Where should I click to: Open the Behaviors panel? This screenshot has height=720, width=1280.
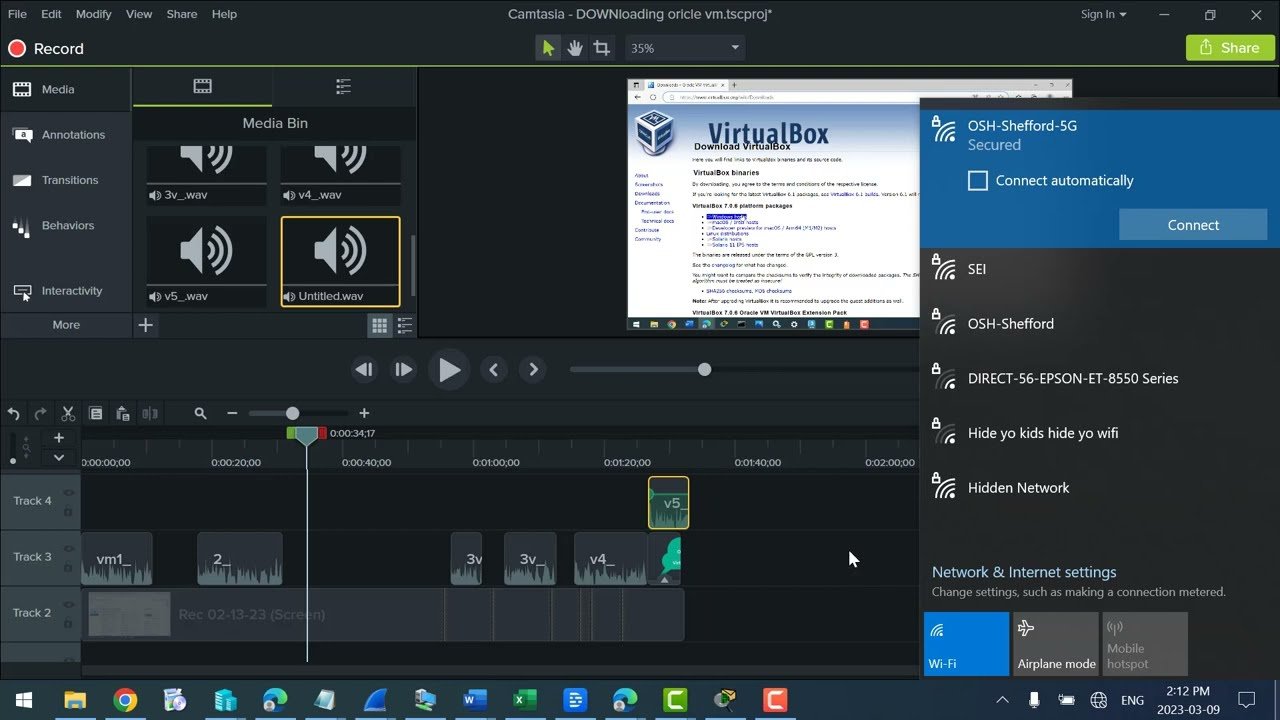pos(66,226)
